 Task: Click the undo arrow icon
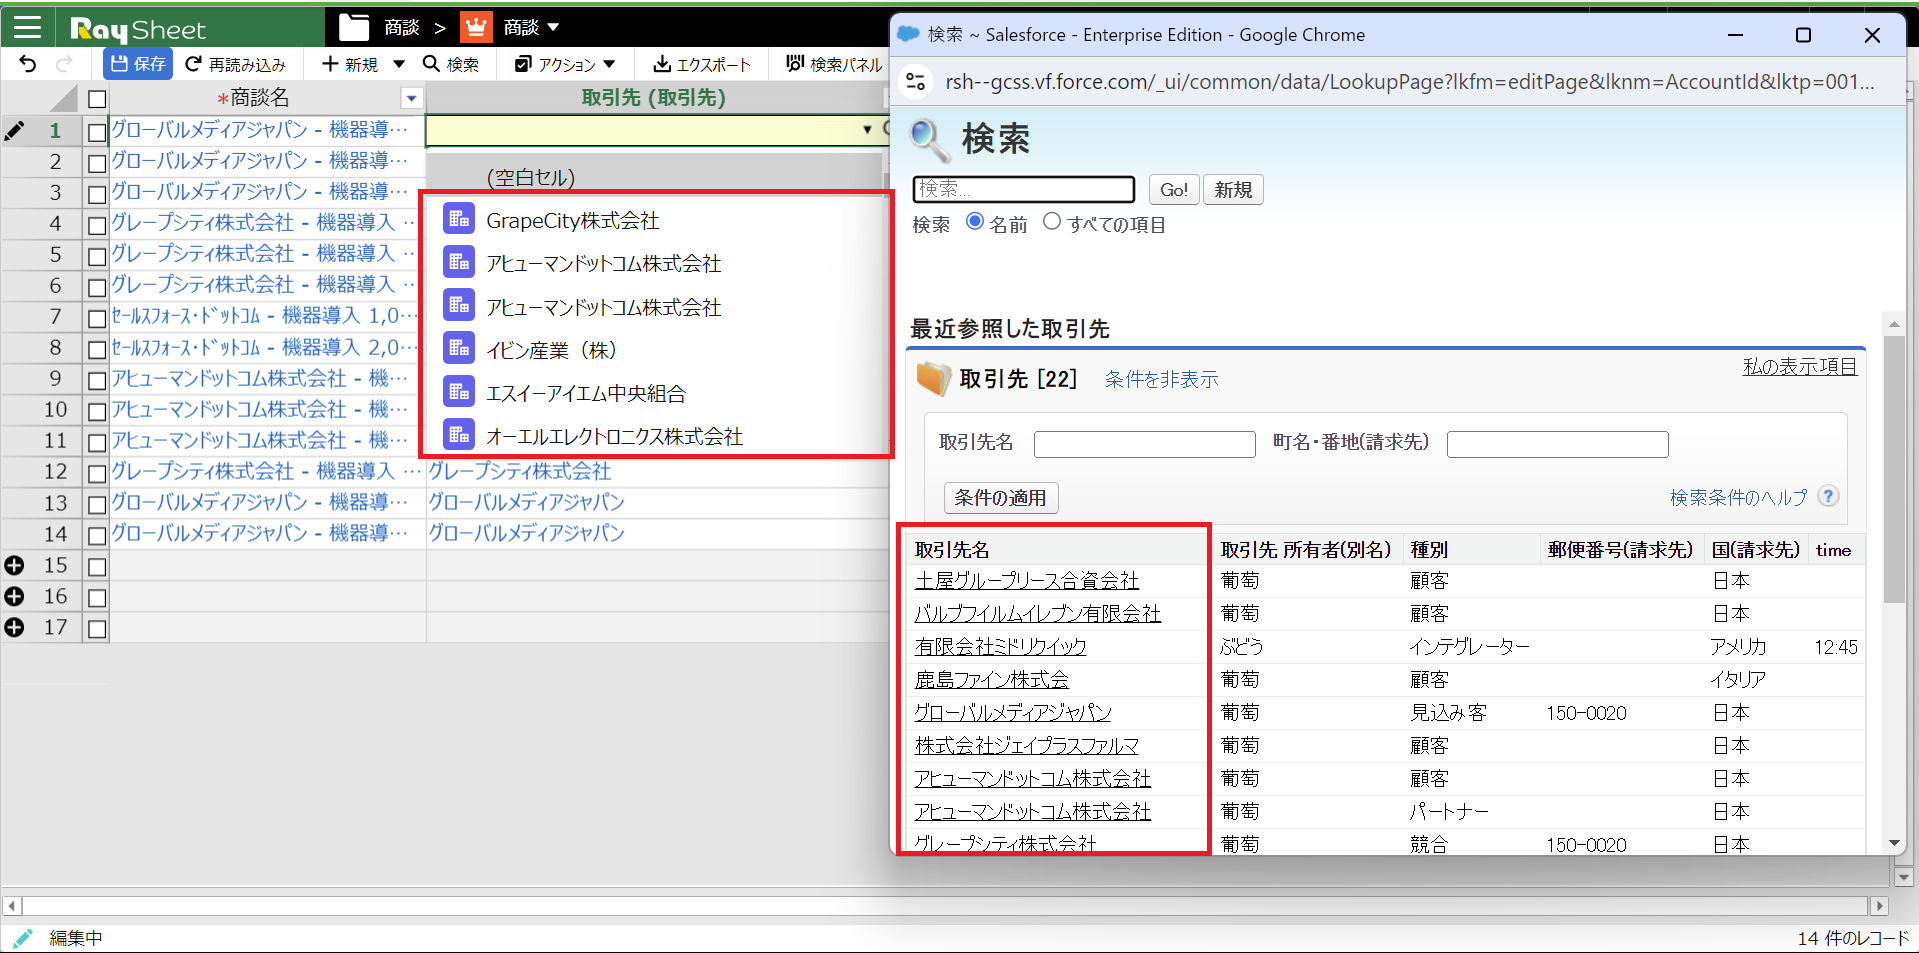tap(28, 64)
